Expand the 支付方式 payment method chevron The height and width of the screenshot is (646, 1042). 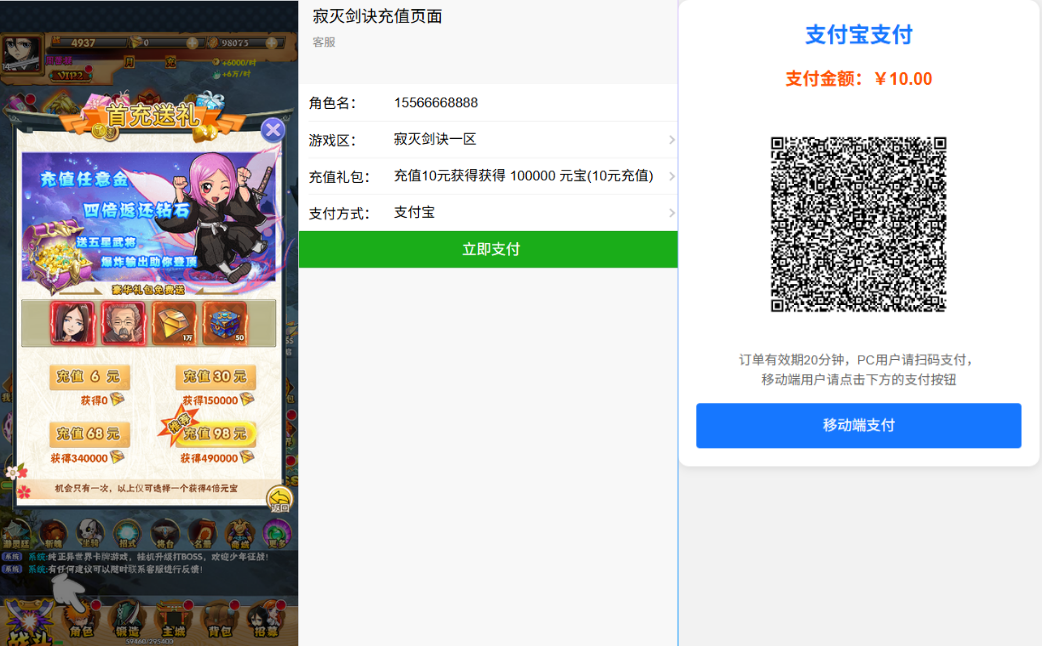671,213
